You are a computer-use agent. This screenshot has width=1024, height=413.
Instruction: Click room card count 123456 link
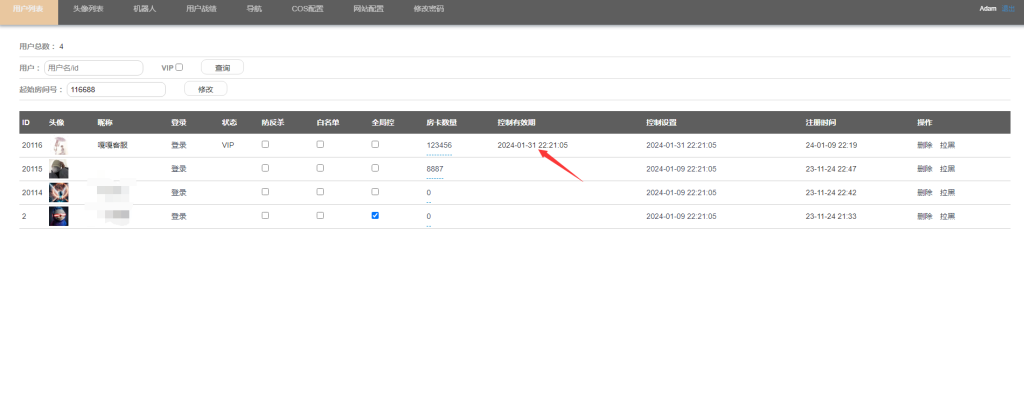pos(439,145)
